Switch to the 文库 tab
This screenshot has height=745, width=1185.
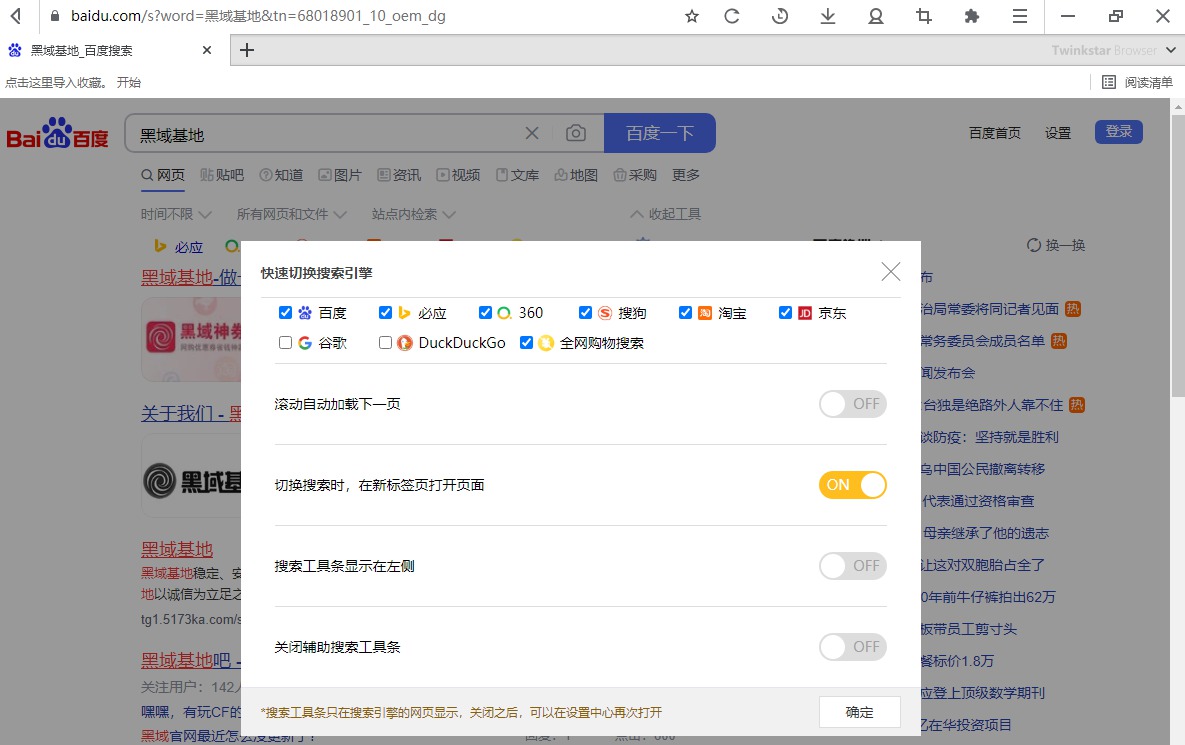(x=518, y=175)
